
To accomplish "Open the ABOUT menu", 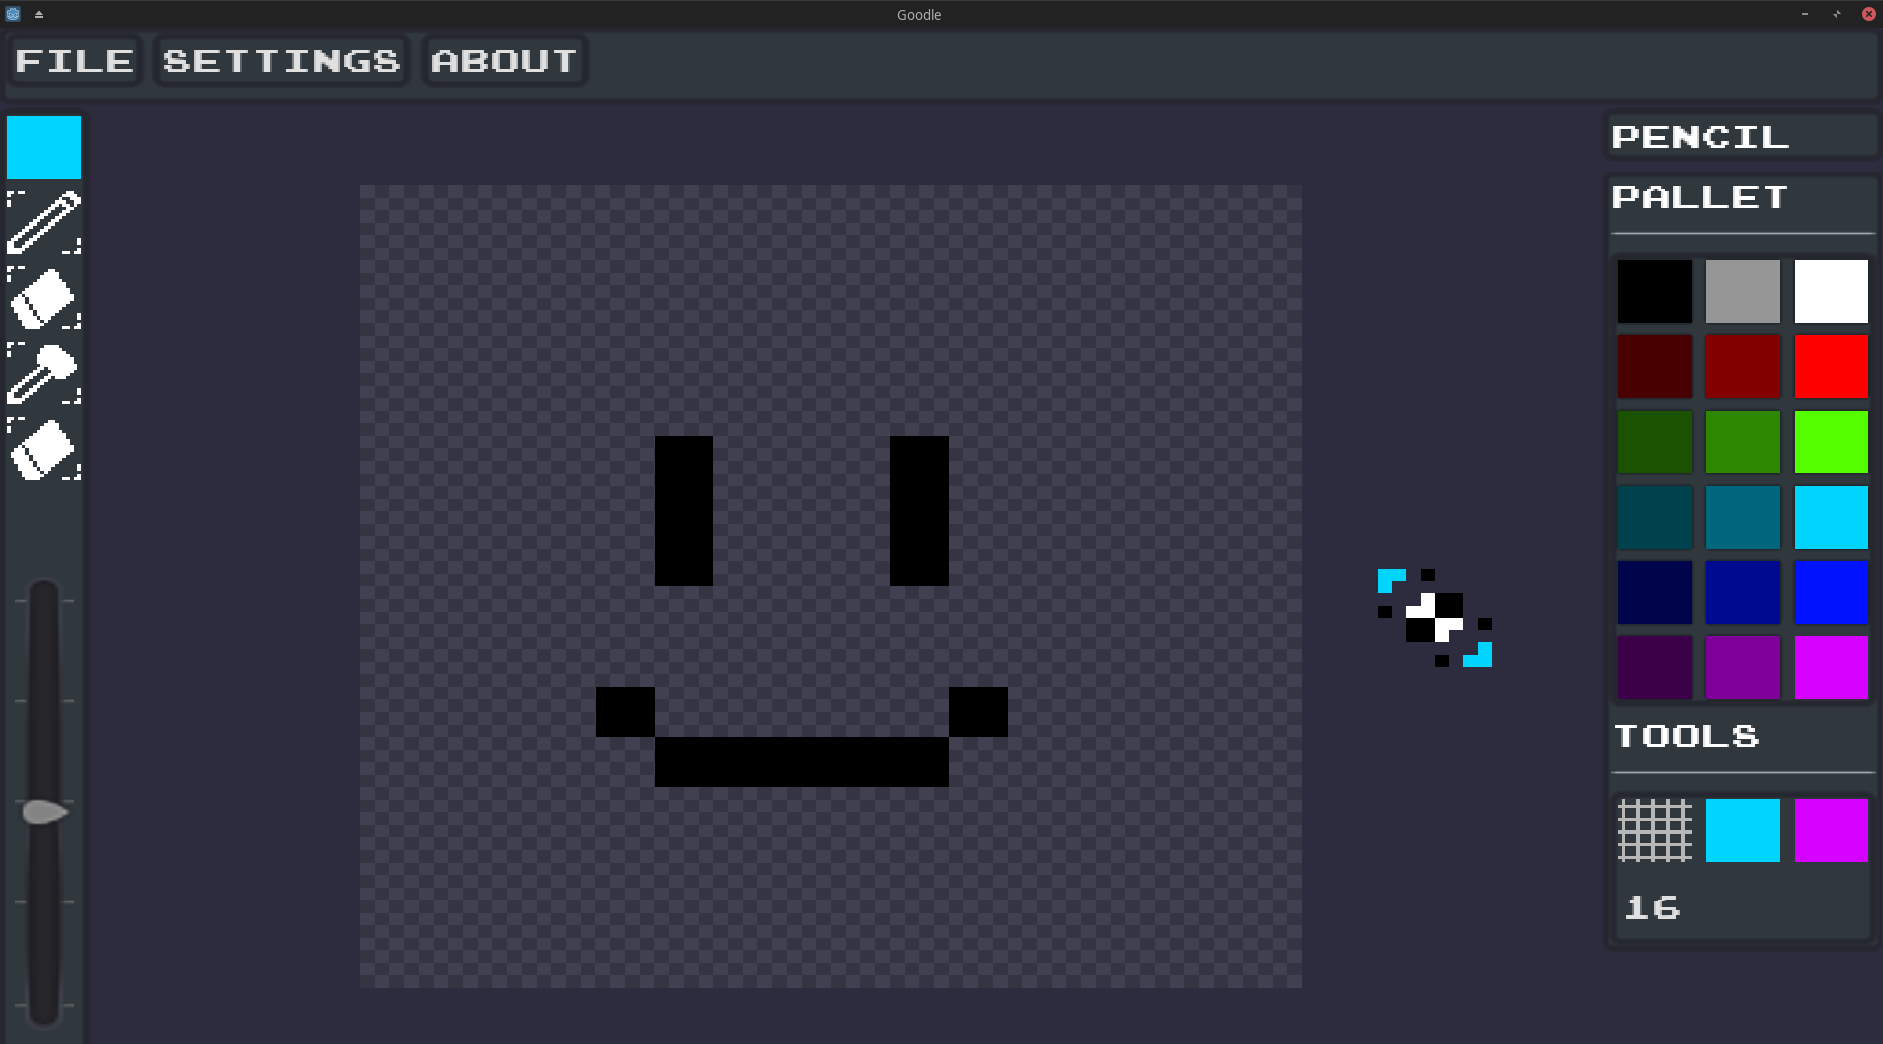I will point(503,60).
